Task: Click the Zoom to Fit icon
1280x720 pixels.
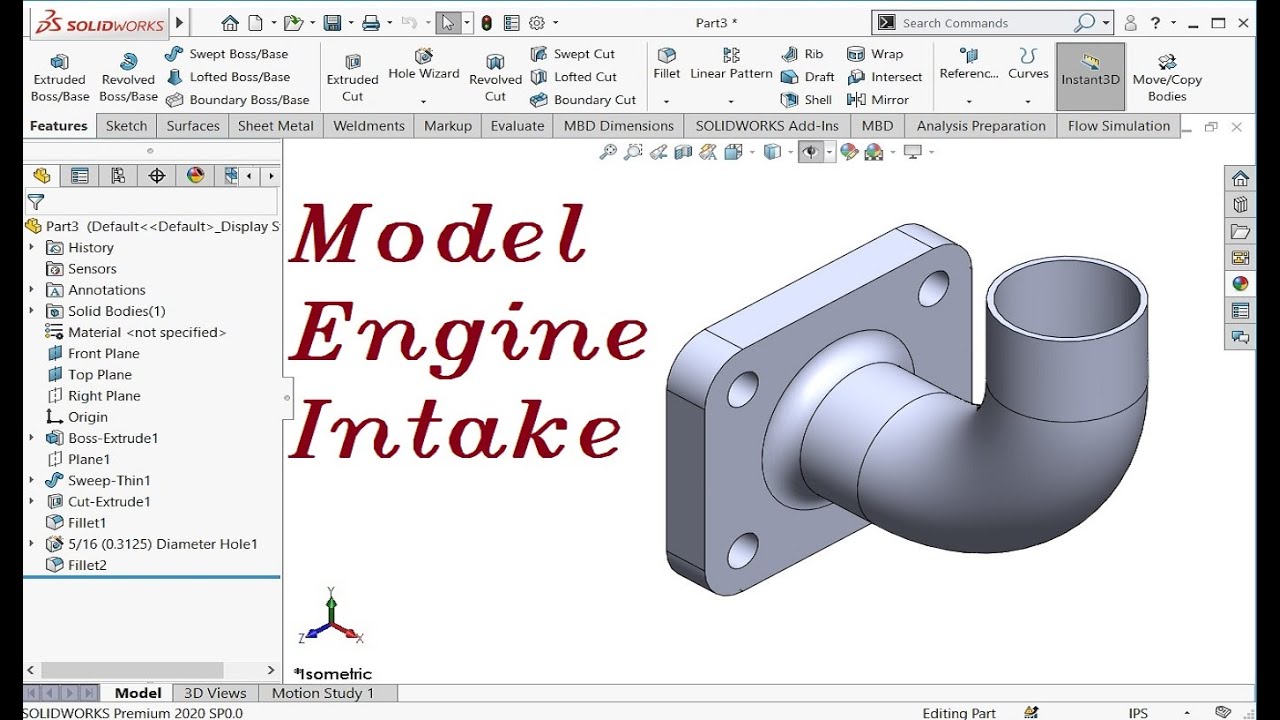Action: [x=608, y=152]
